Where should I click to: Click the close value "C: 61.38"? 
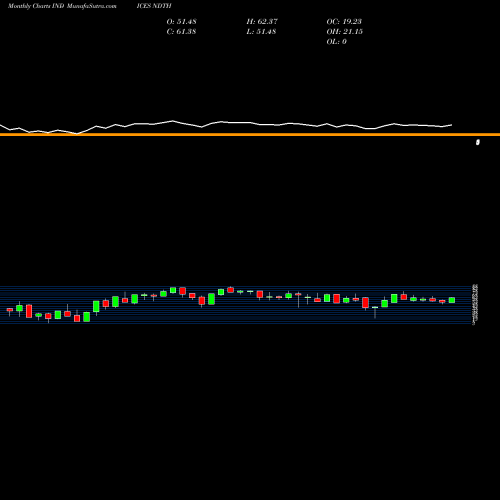coord(181,31)
